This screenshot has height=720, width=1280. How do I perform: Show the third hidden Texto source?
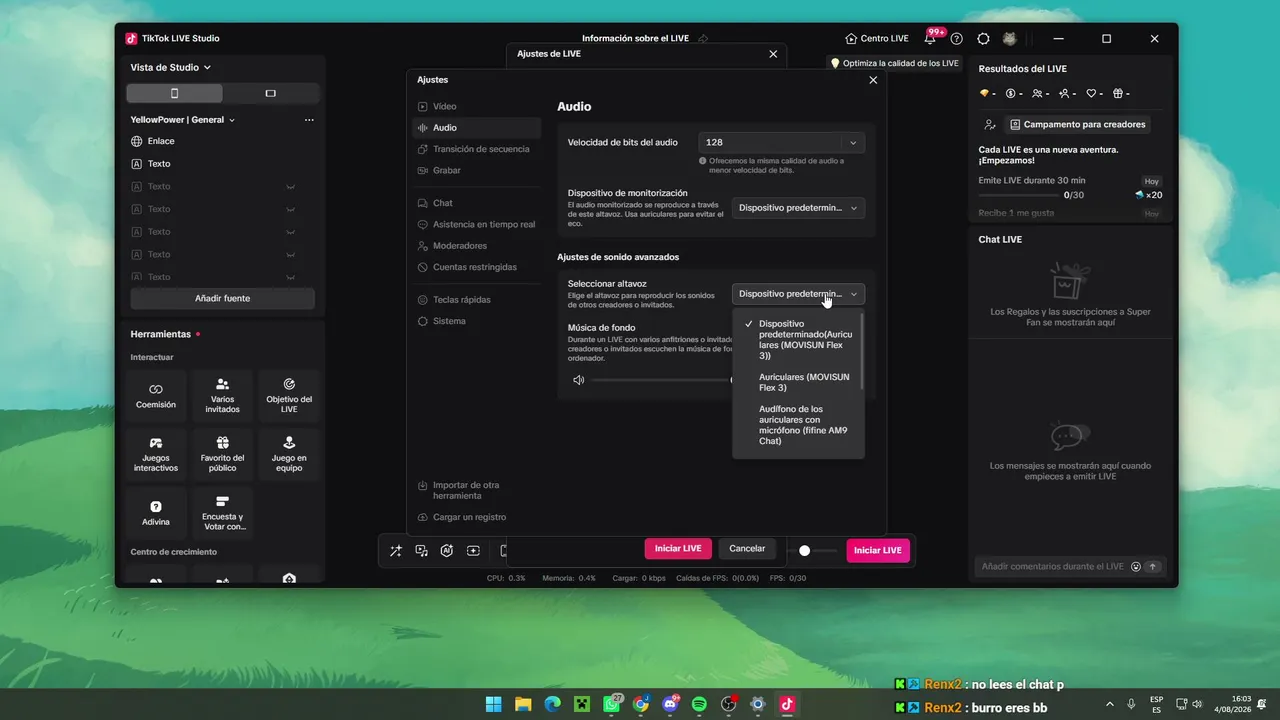coord(291,232)
